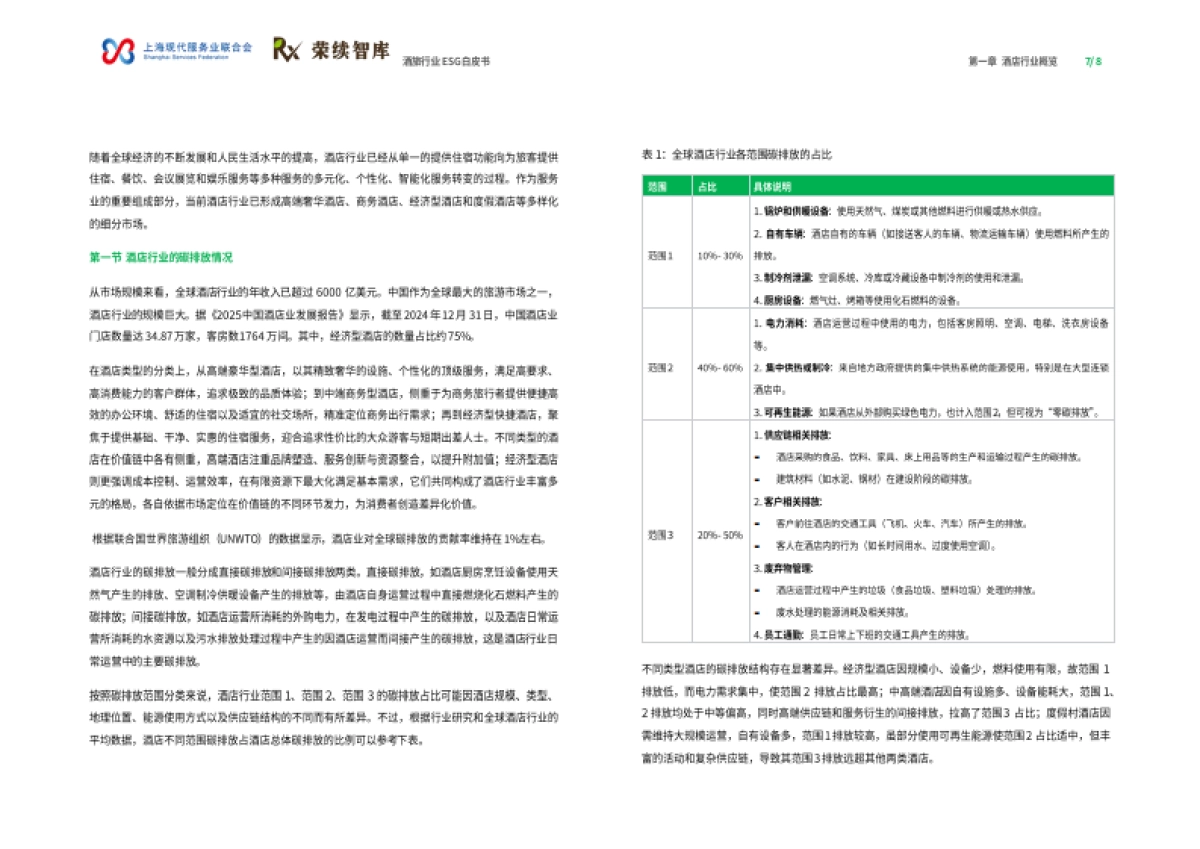Select the Rx 荣续智库 logo icon

[287, 48]
